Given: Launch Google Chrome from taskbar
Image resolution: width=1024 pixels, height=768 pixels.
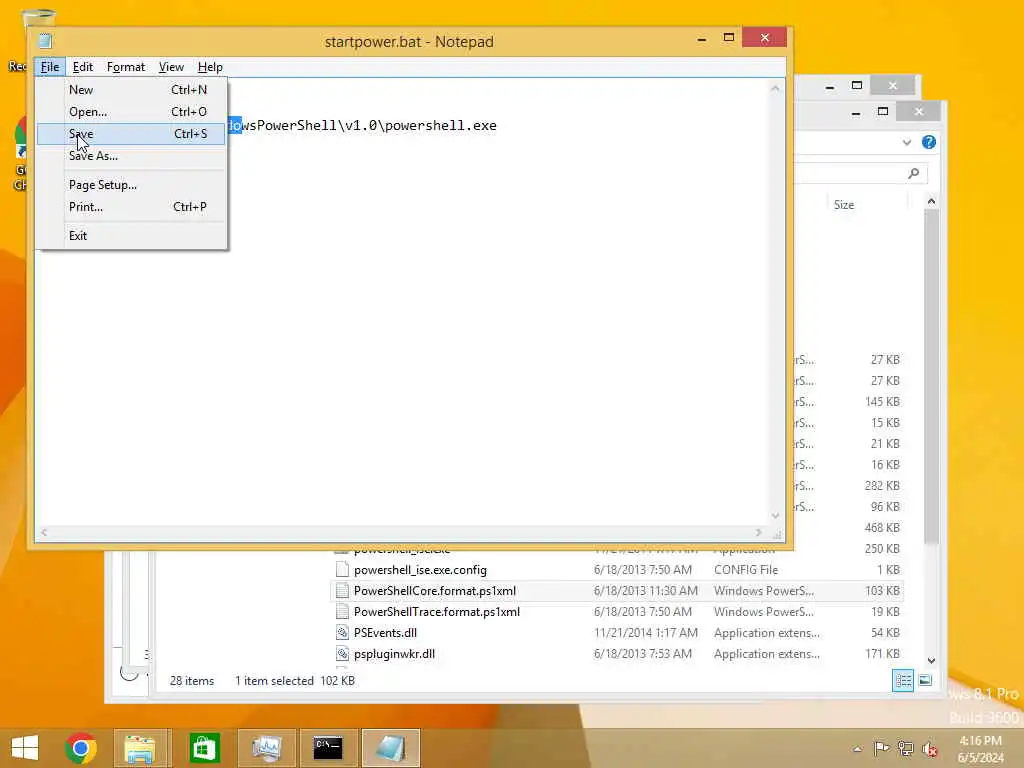Looking at the screenshot, I should (81, 748).
